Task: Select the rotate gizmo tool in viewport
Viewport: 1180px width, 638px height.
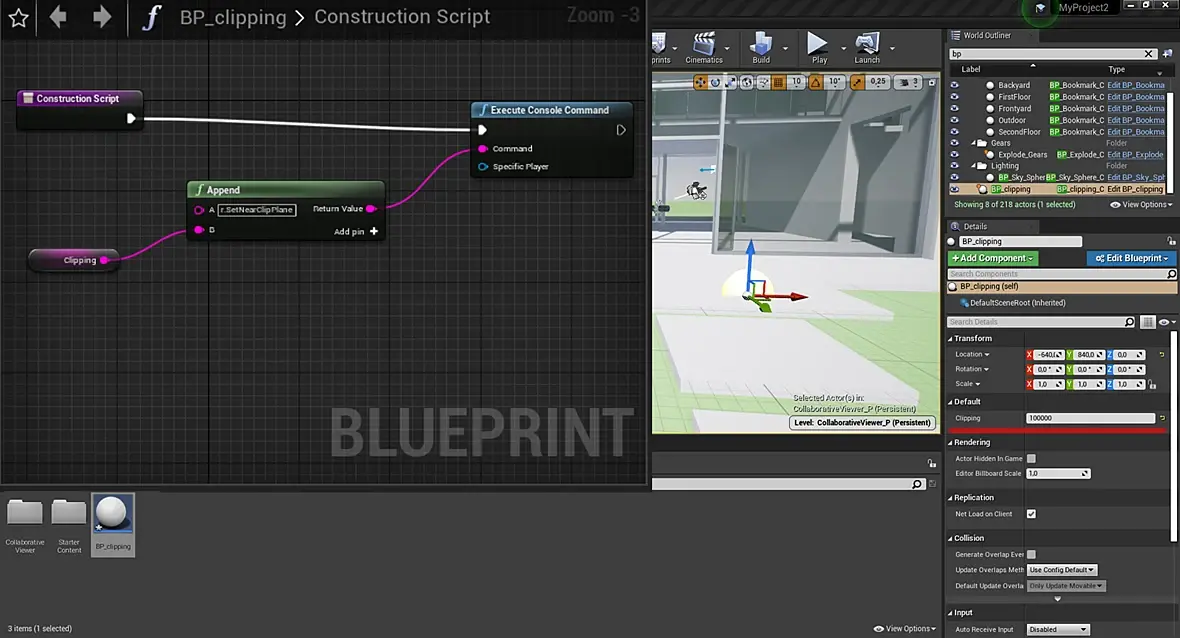Action: [715, 82]
